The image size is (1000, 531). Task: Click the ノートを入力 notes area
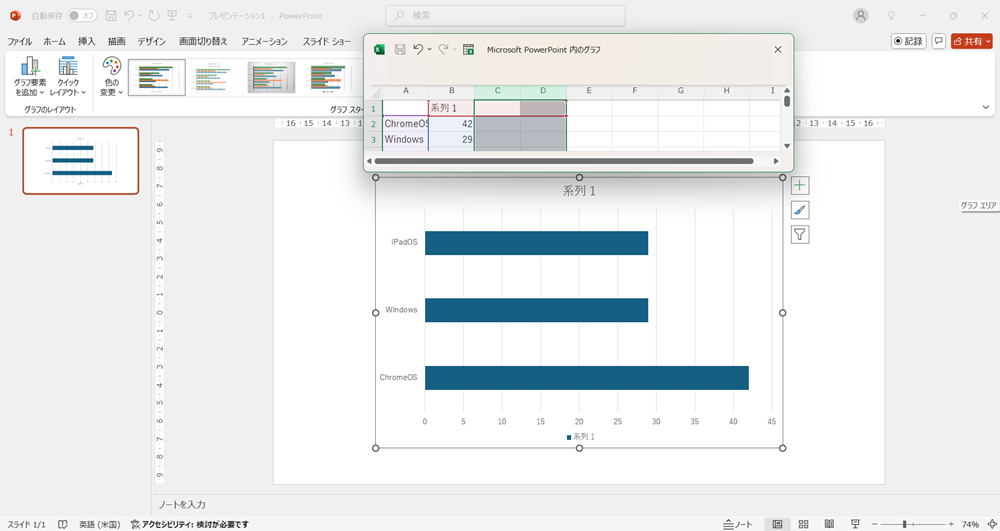pyautogui.click(x=182, y=504)
